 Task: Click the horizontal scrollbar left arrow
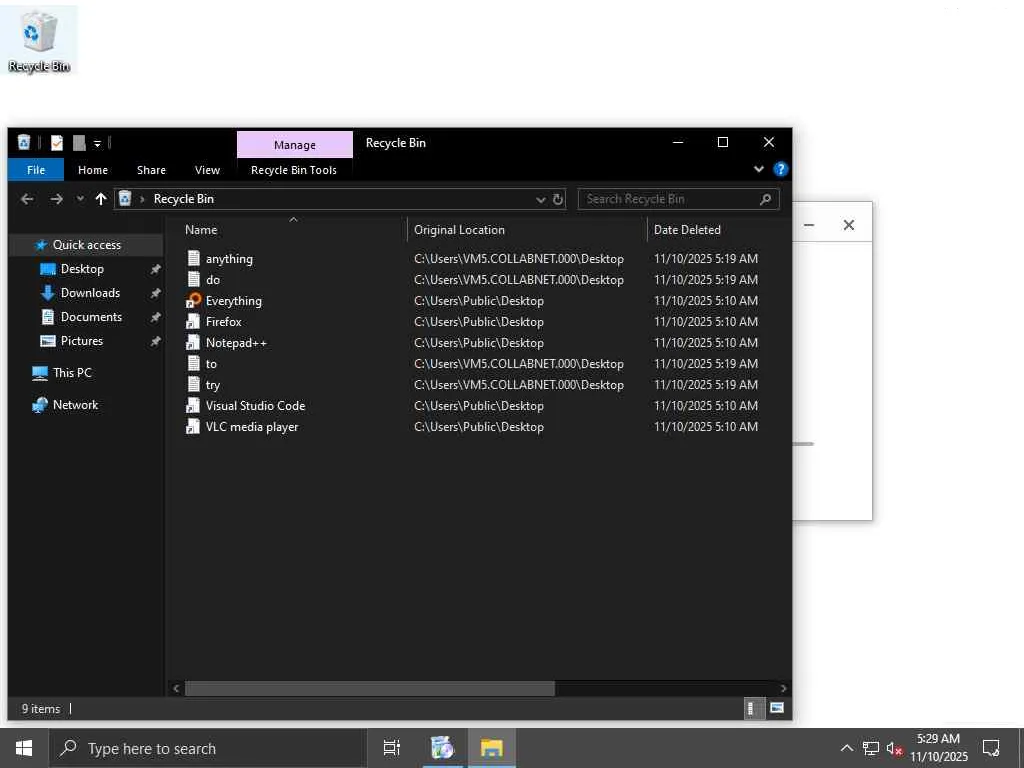(x=176, y=688)
